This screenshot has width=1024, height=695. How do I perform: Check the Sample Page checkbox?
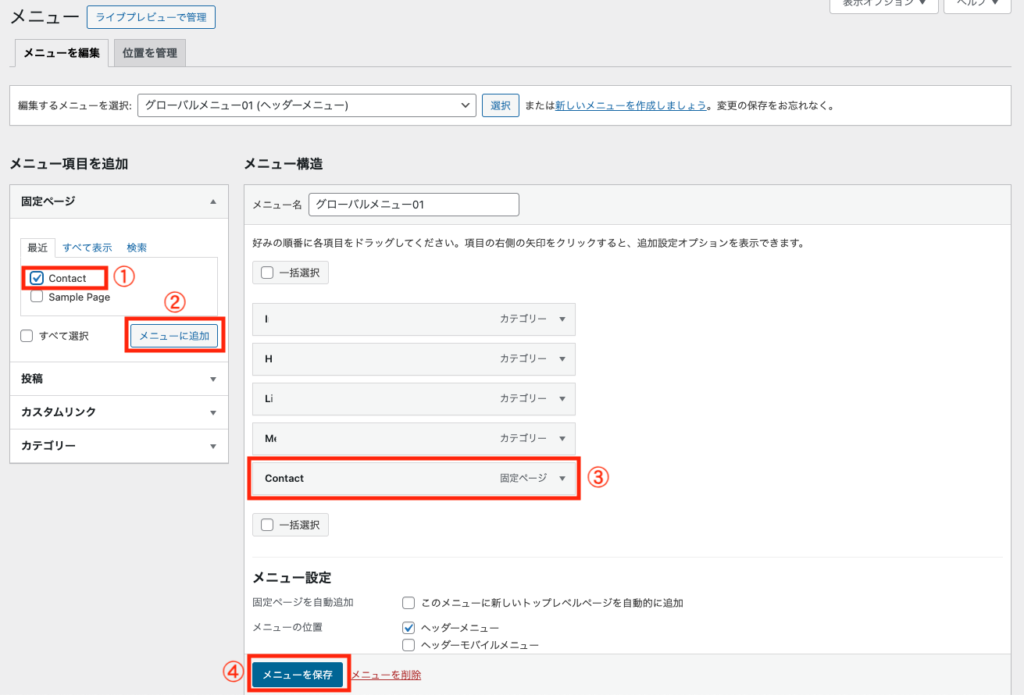pyautogui.click(x=37, y=297)
